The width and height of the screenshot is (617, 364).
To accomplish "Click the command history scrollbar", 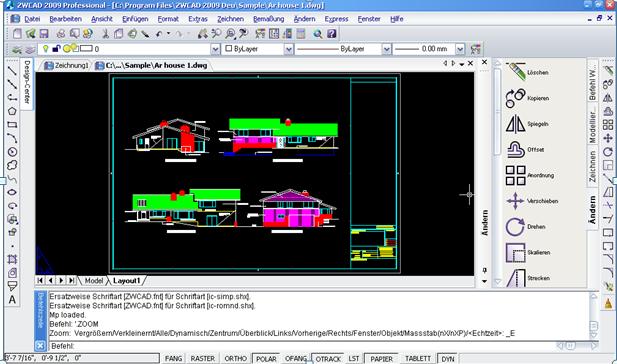I will click(x=594, y=316).
